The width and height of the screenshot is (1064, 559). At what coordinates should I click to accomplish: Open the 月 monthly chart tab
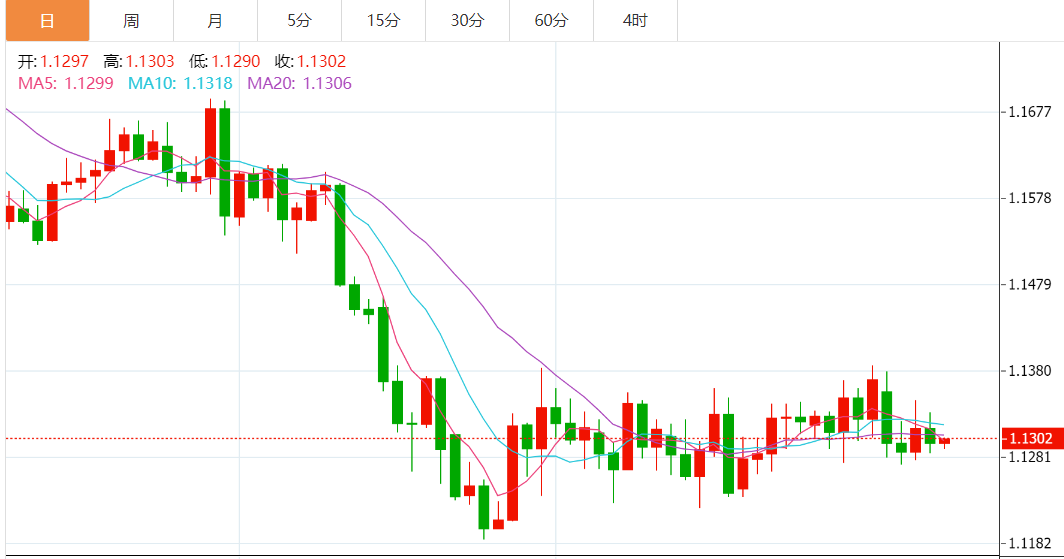pyautogui.click(x=215, y=20)
